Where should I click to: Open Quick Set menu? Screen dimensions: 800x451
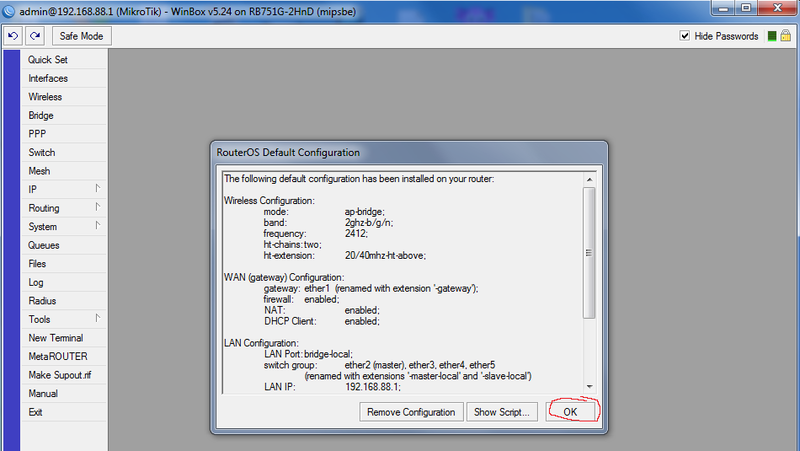coord(64,60)
